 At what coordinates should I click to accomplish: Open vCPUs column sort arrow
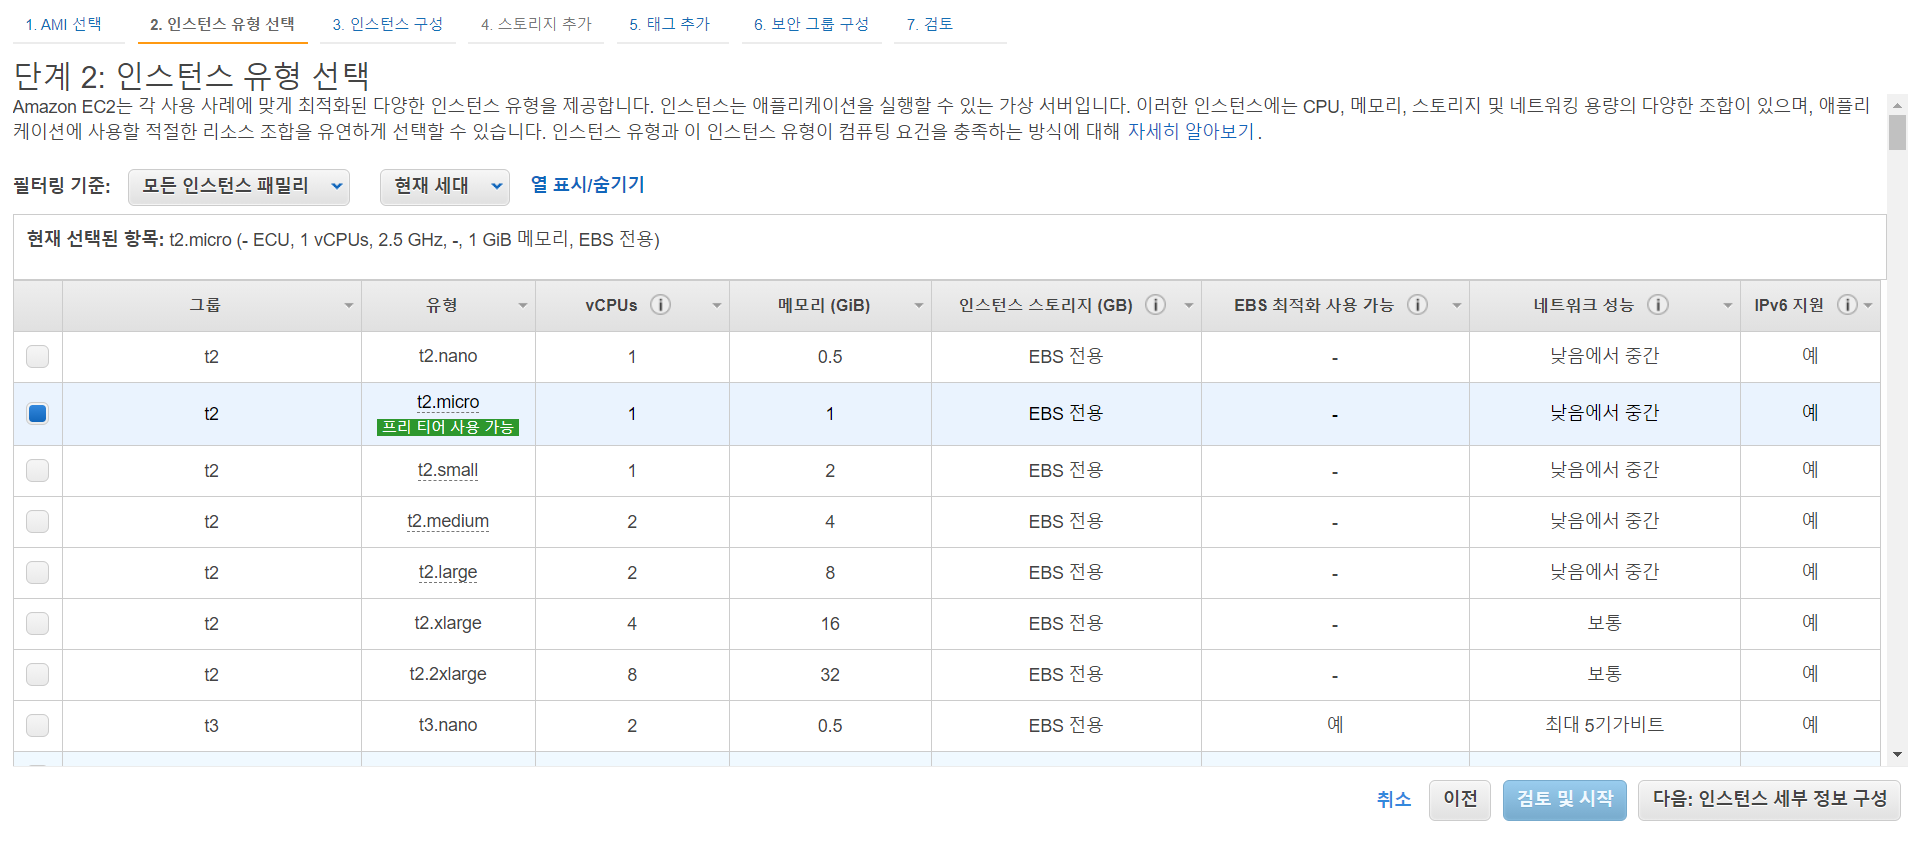tap(716, 306)
